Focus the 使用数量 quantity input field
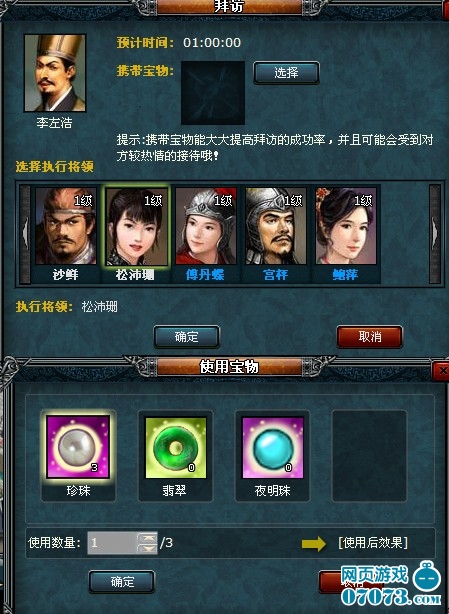 [x=113, y=543]
